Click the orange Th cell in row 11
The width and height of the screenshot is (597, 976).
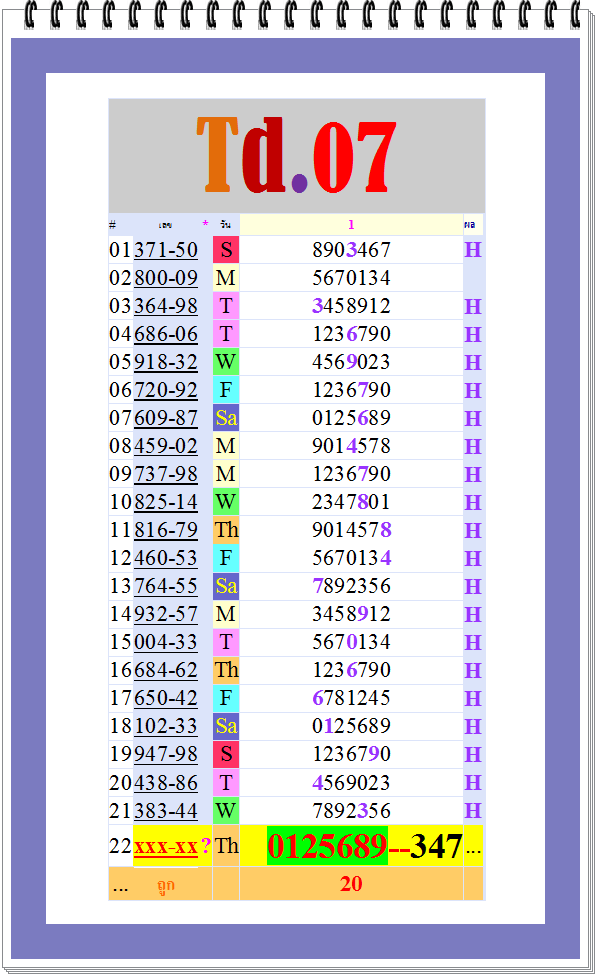(x=226, y=530)
